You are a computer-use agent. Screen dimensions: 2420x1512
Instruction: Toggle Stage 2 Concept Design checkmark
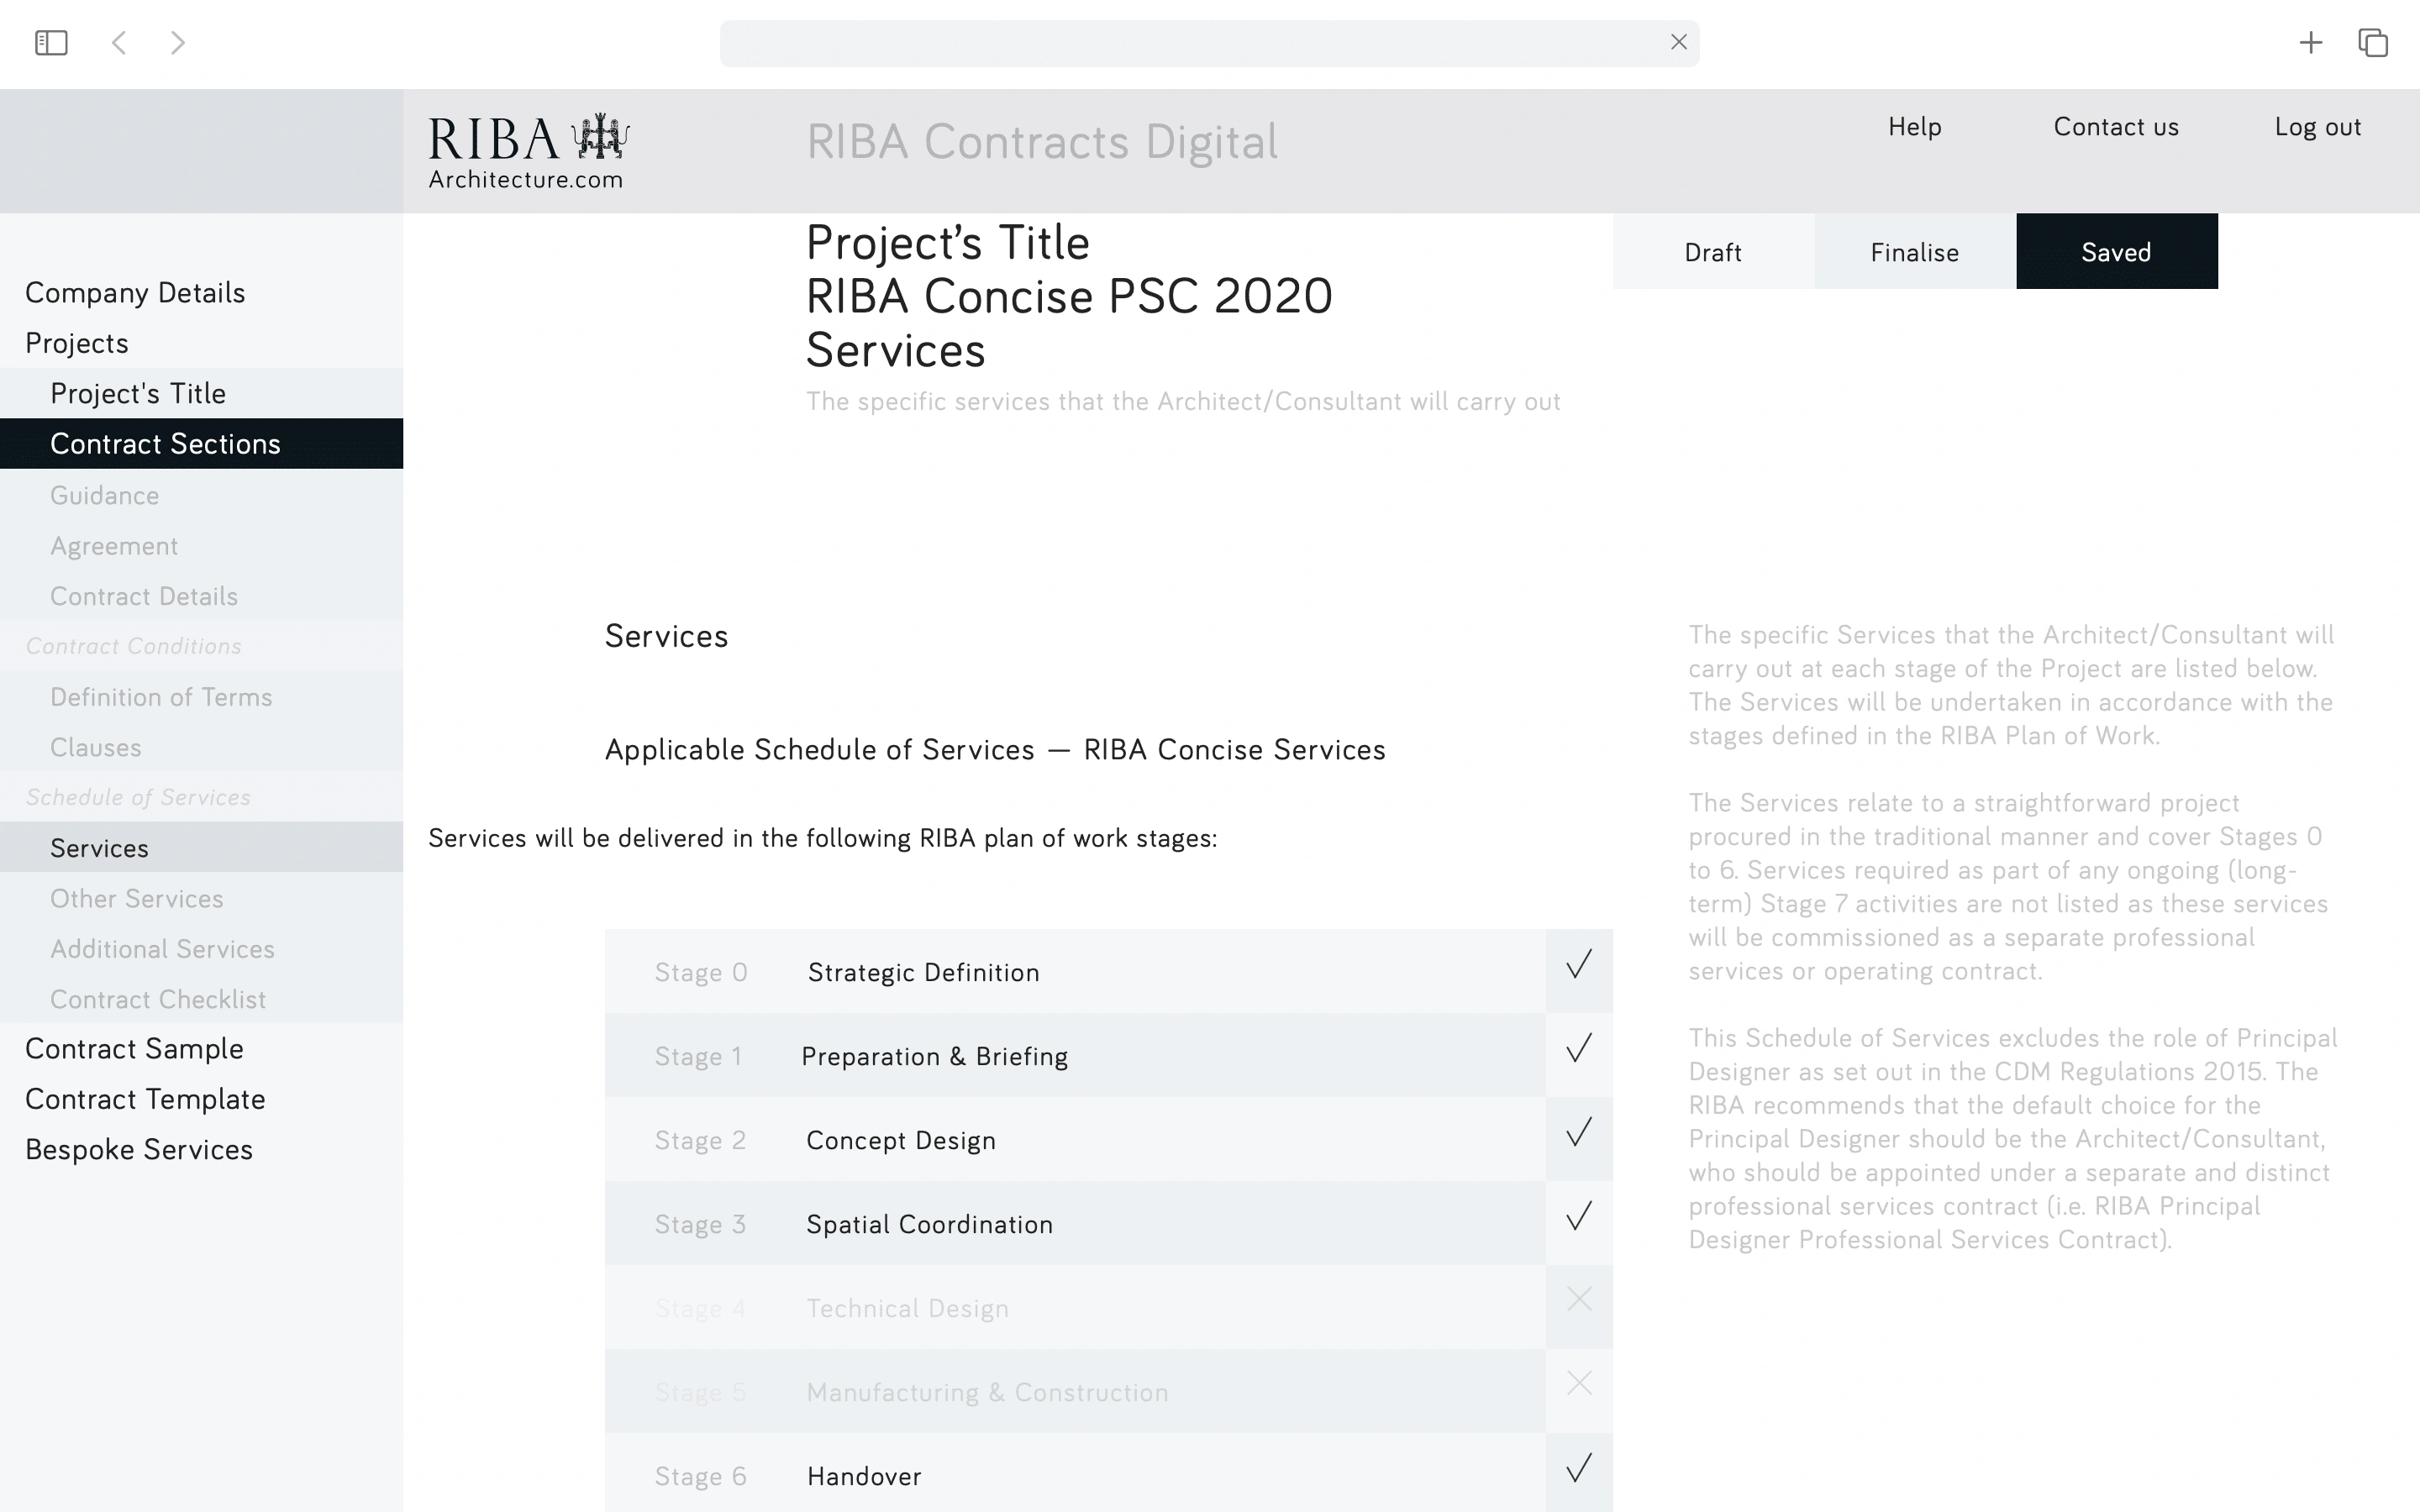pos(1579,1139)
